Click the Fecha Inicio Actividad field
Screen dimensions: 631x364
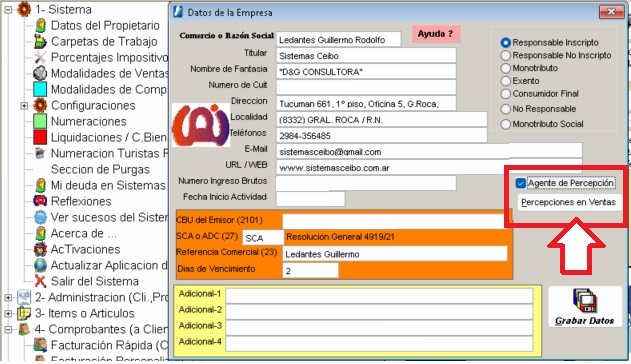(x=310, y=199)
